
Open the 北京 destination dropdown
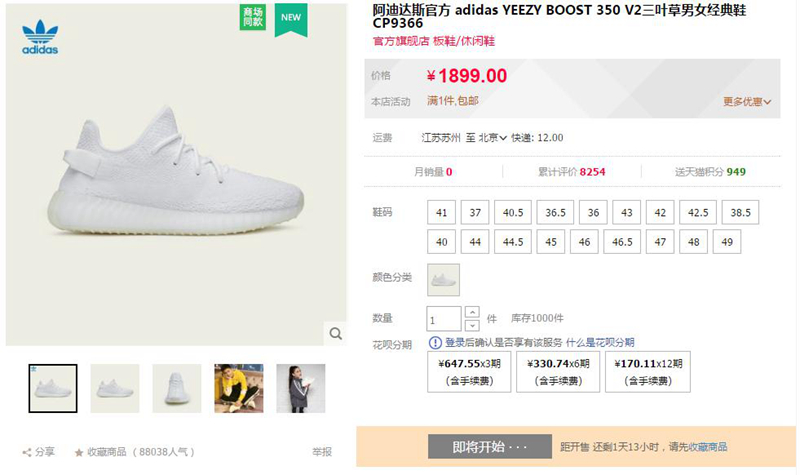click(492, 138)
